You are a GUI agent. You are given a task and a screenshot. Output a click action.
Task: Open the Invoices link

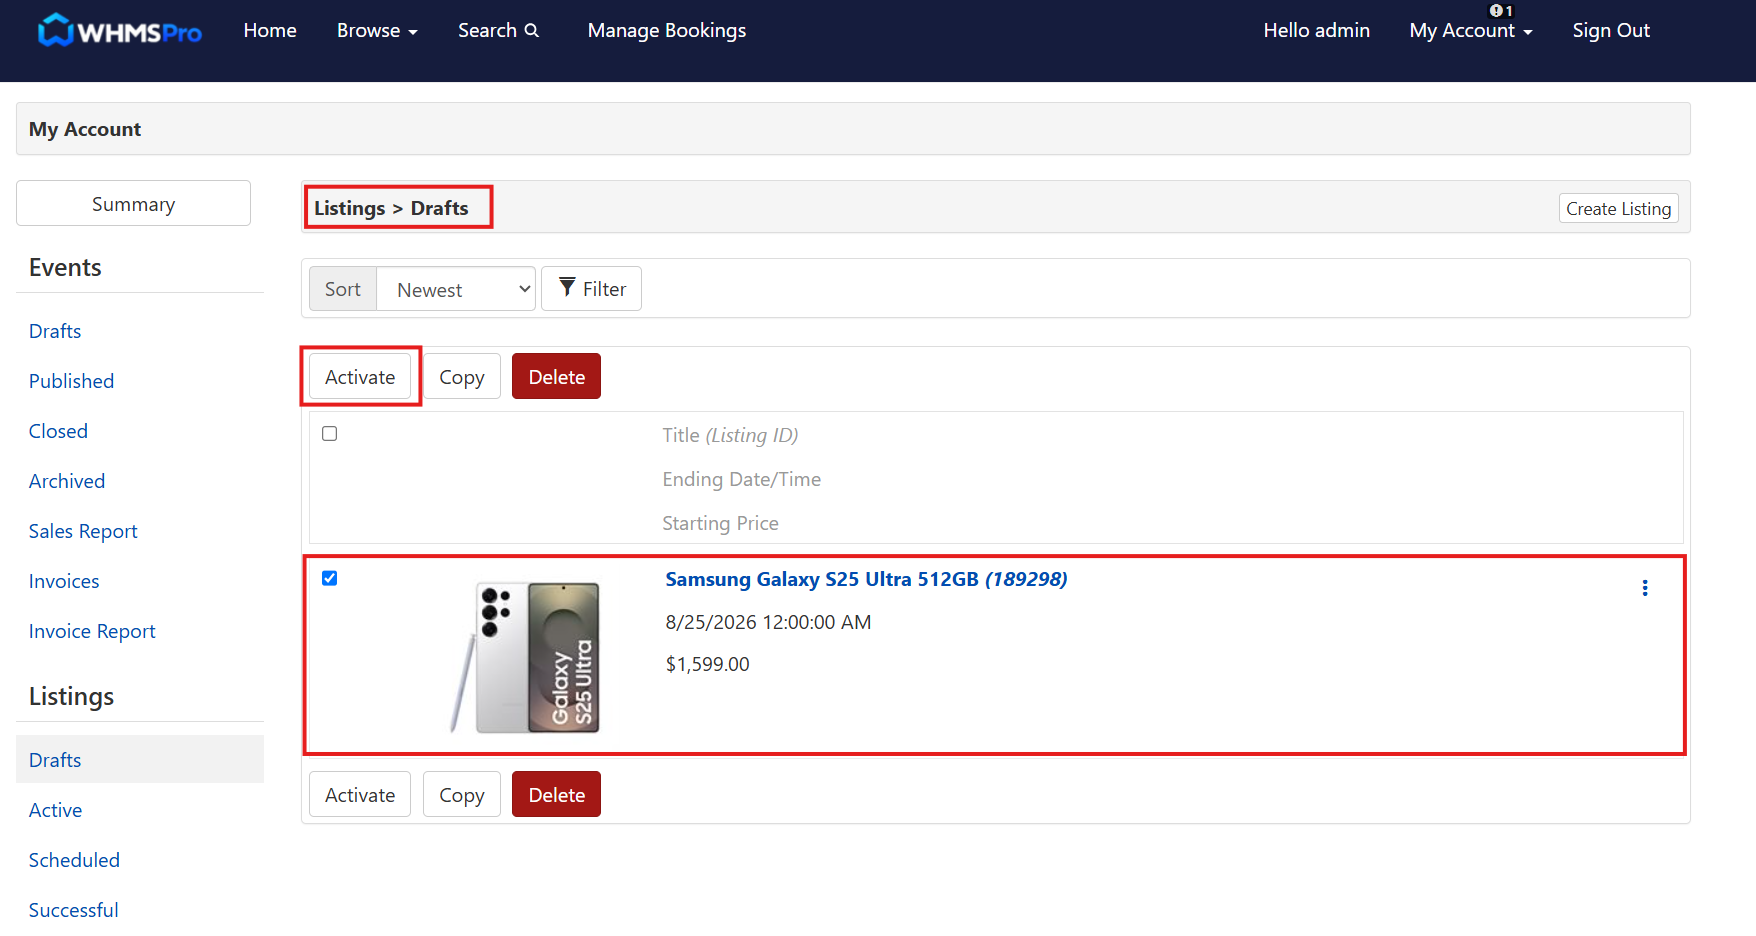(64, 581)
